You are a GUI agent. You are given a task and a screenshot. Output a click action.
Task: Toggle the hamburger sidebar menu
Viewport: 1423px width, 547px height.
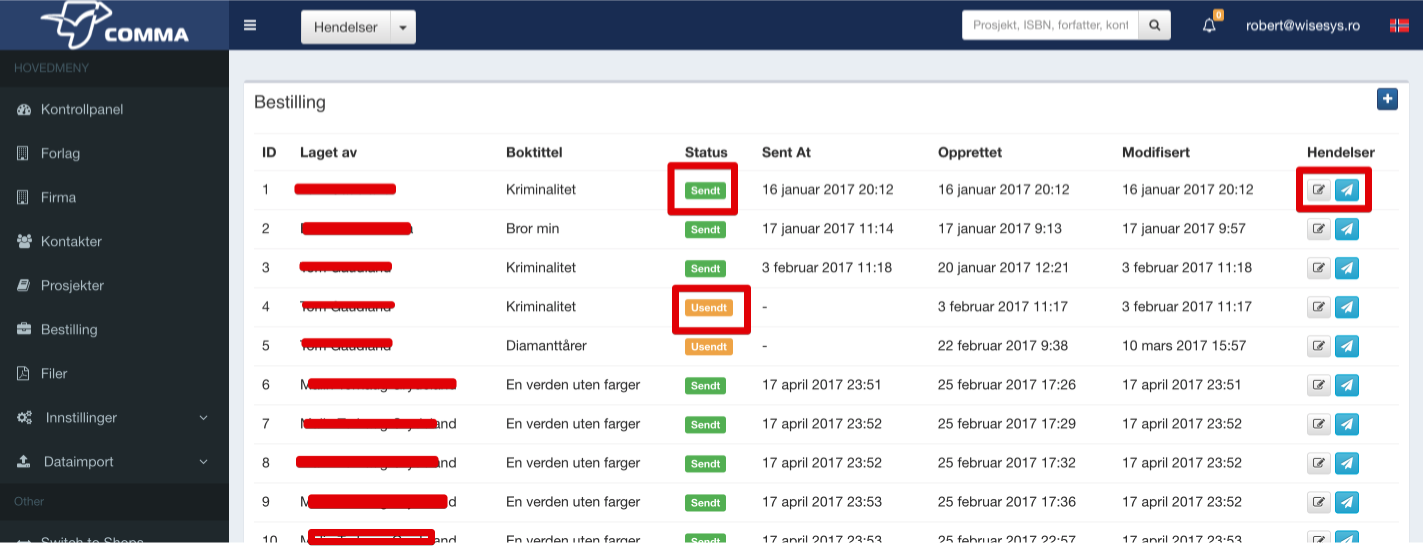pyautogui.click(x=250, y=26)
